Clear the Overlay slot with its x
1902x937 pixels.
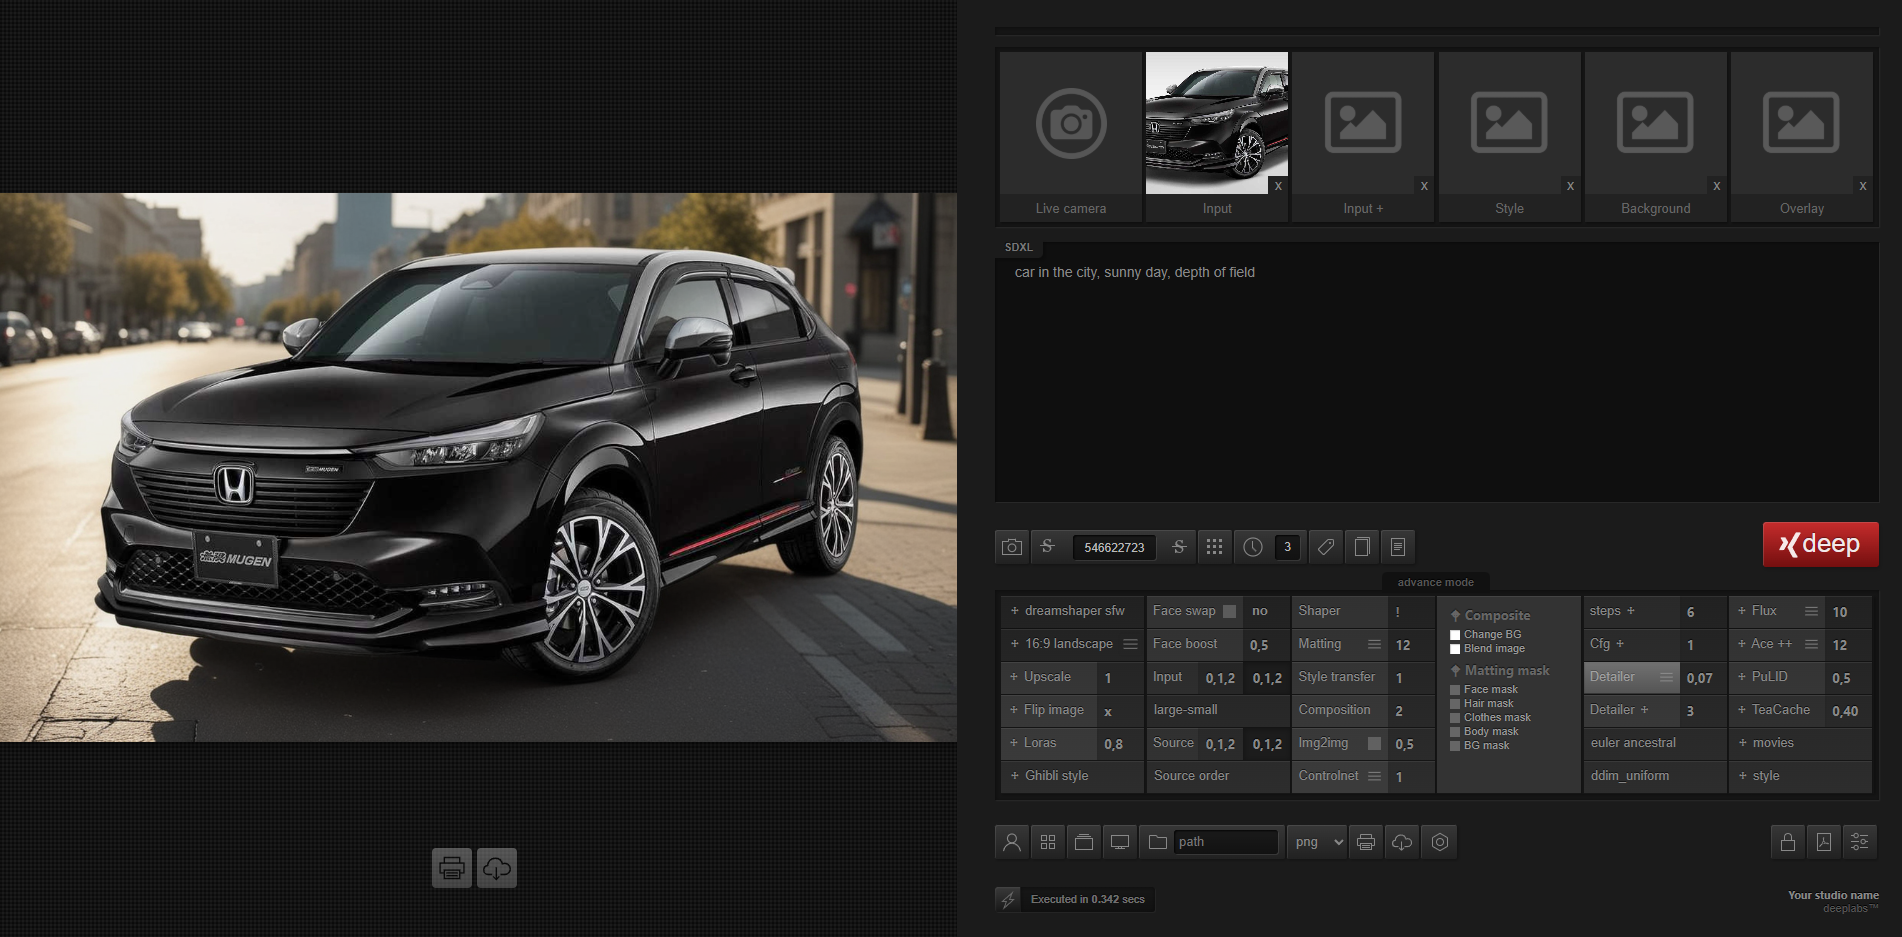tap(1862, 186)
